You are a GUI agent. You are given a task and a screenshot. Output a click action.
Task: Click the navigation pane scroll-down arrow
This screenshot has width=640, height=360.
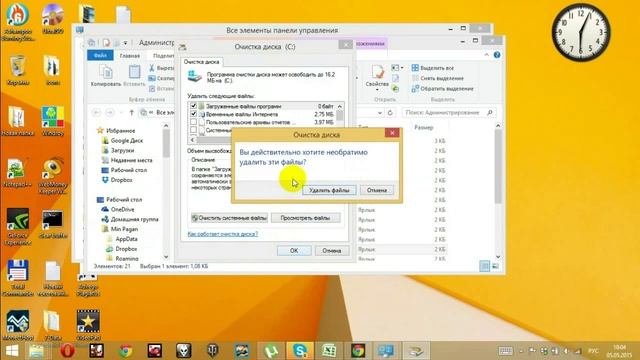(166, 257)
